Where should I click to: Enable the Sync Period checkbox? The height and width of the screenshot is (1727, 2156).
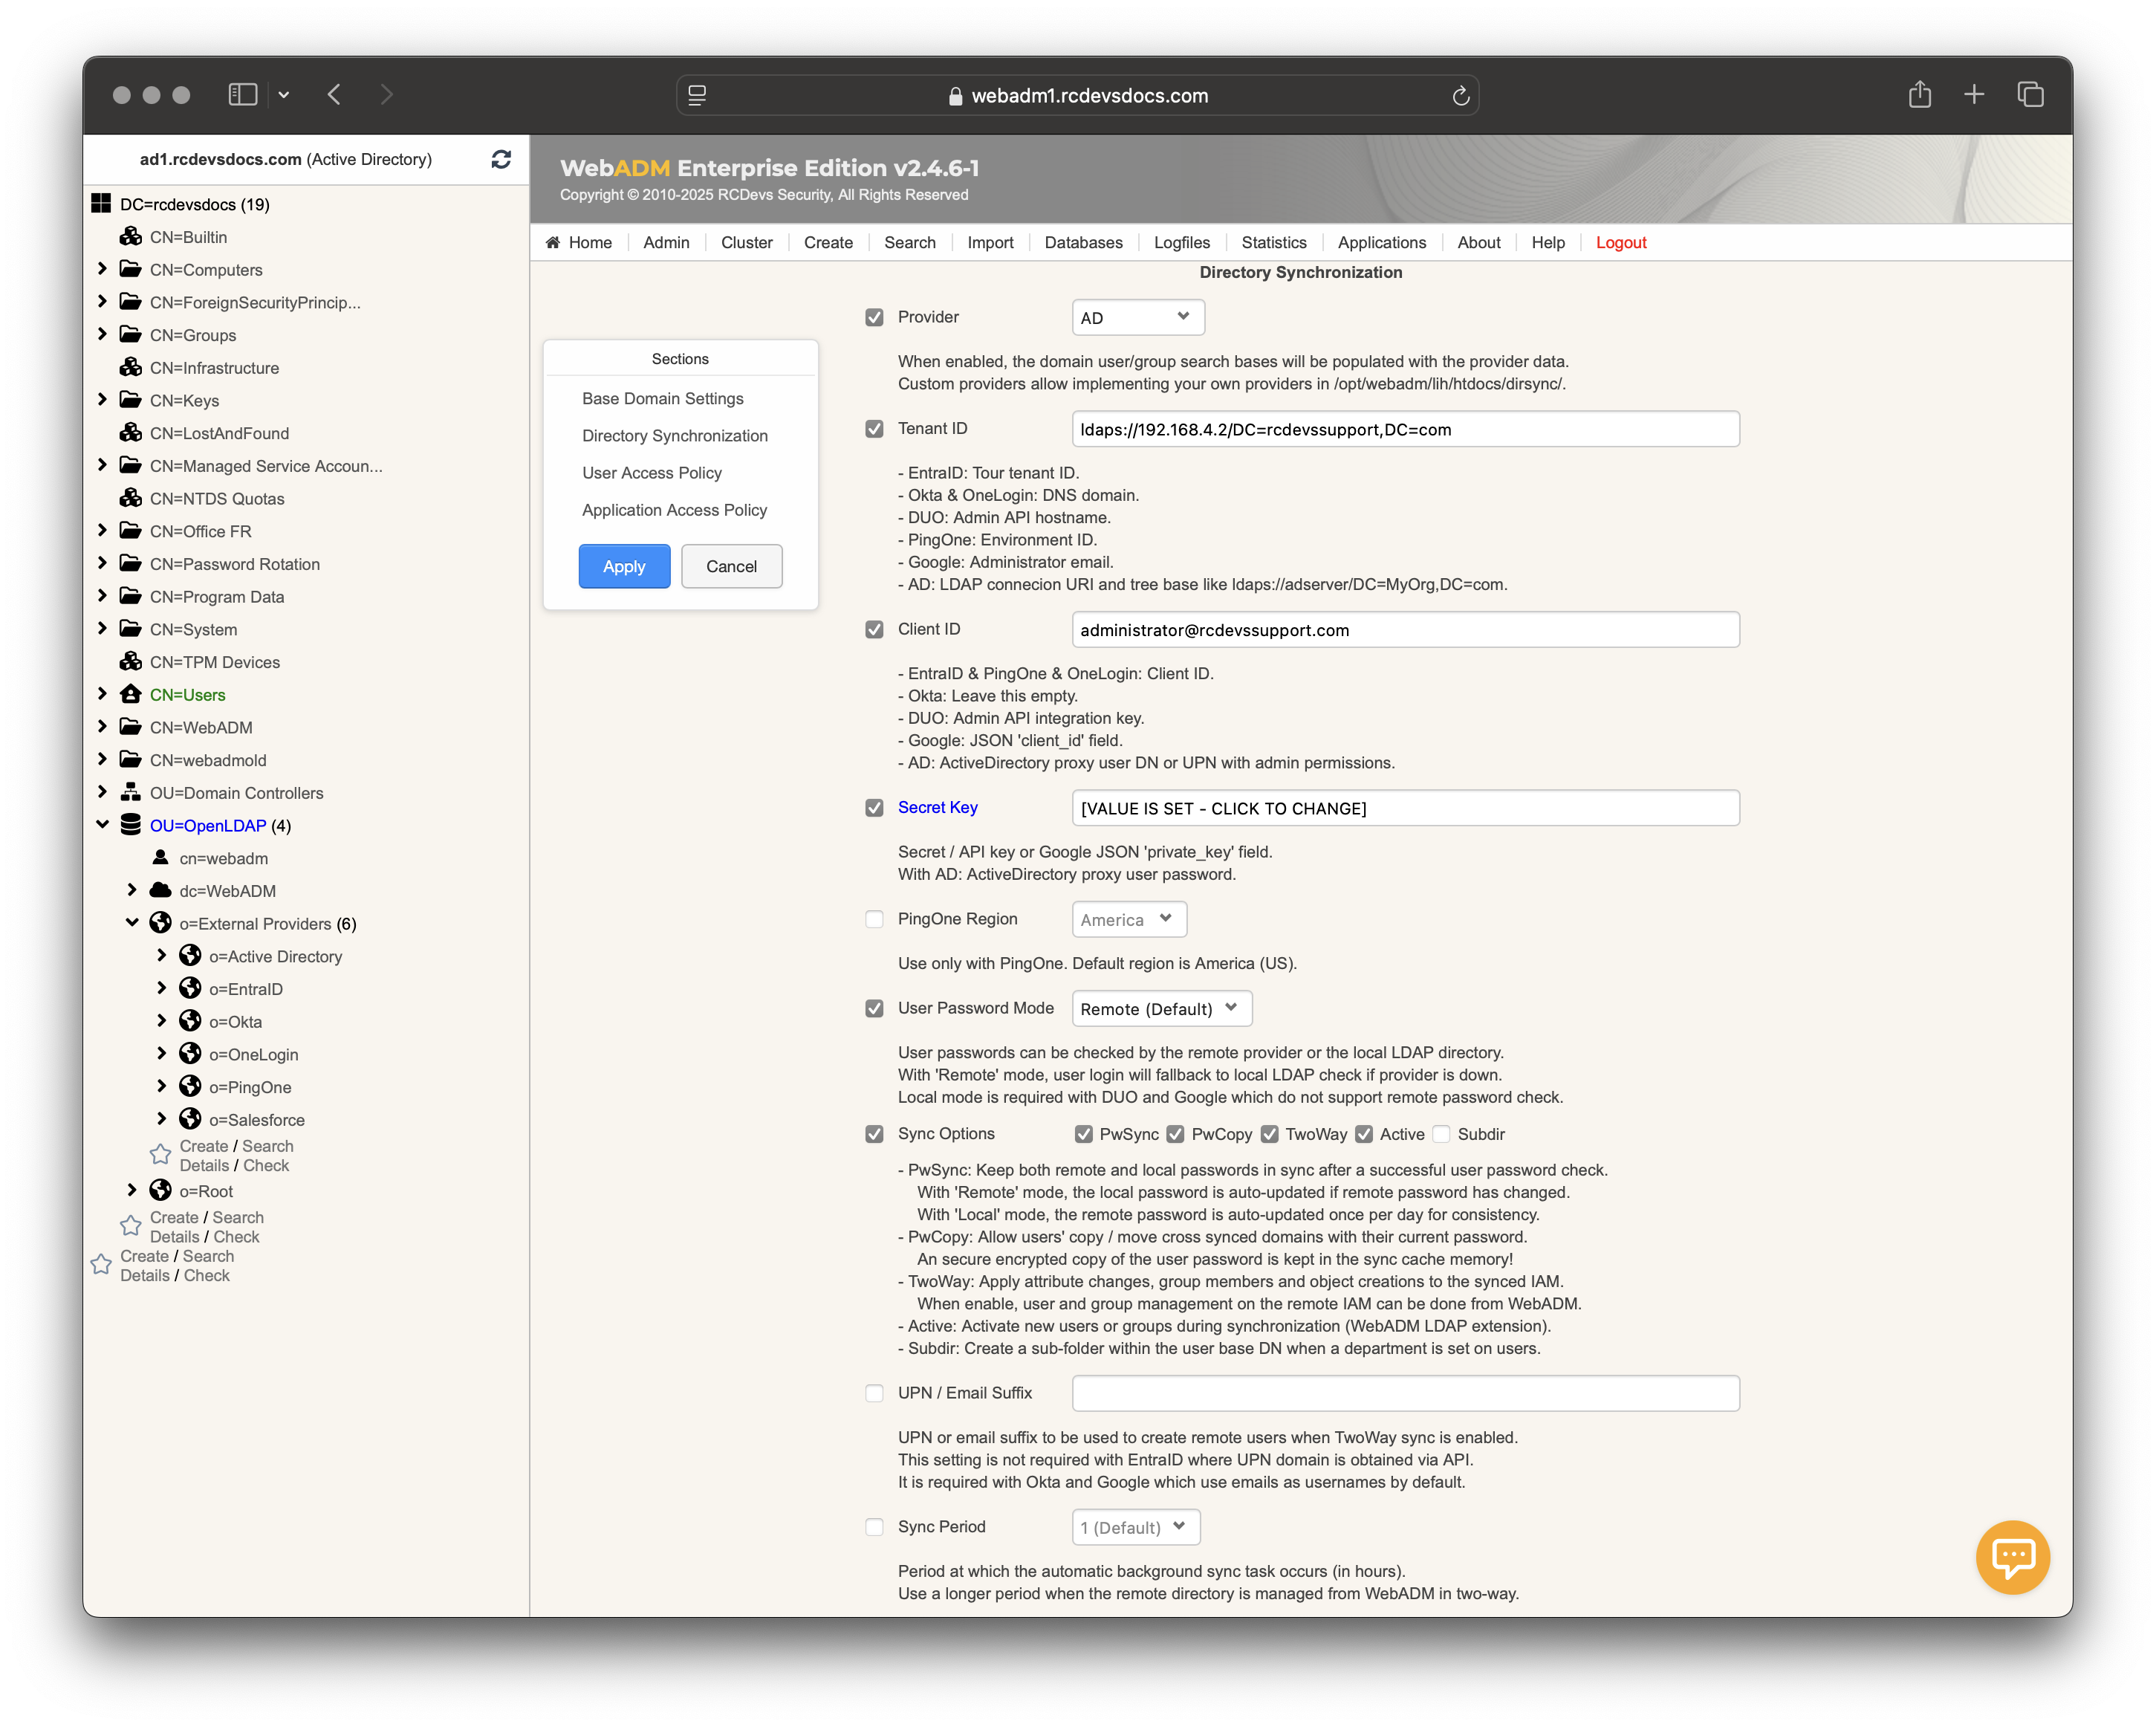click(x=874, y=1528)
